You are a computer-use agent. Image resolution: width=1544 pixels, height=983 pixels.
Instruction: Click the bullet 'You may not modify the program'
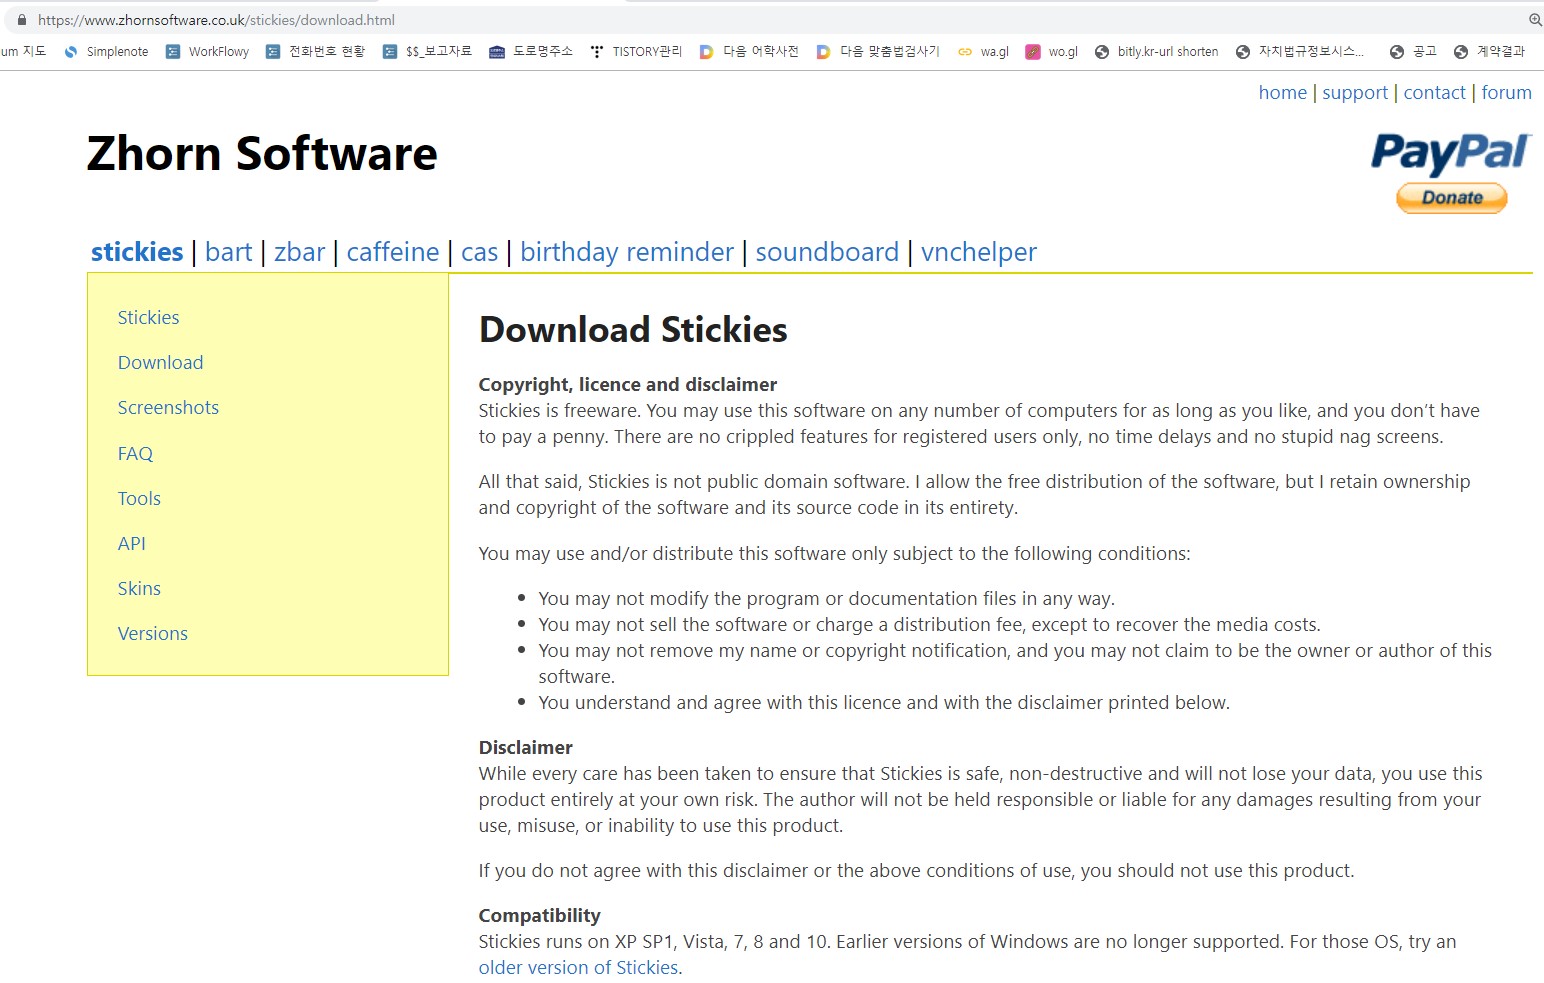point(826,599)
